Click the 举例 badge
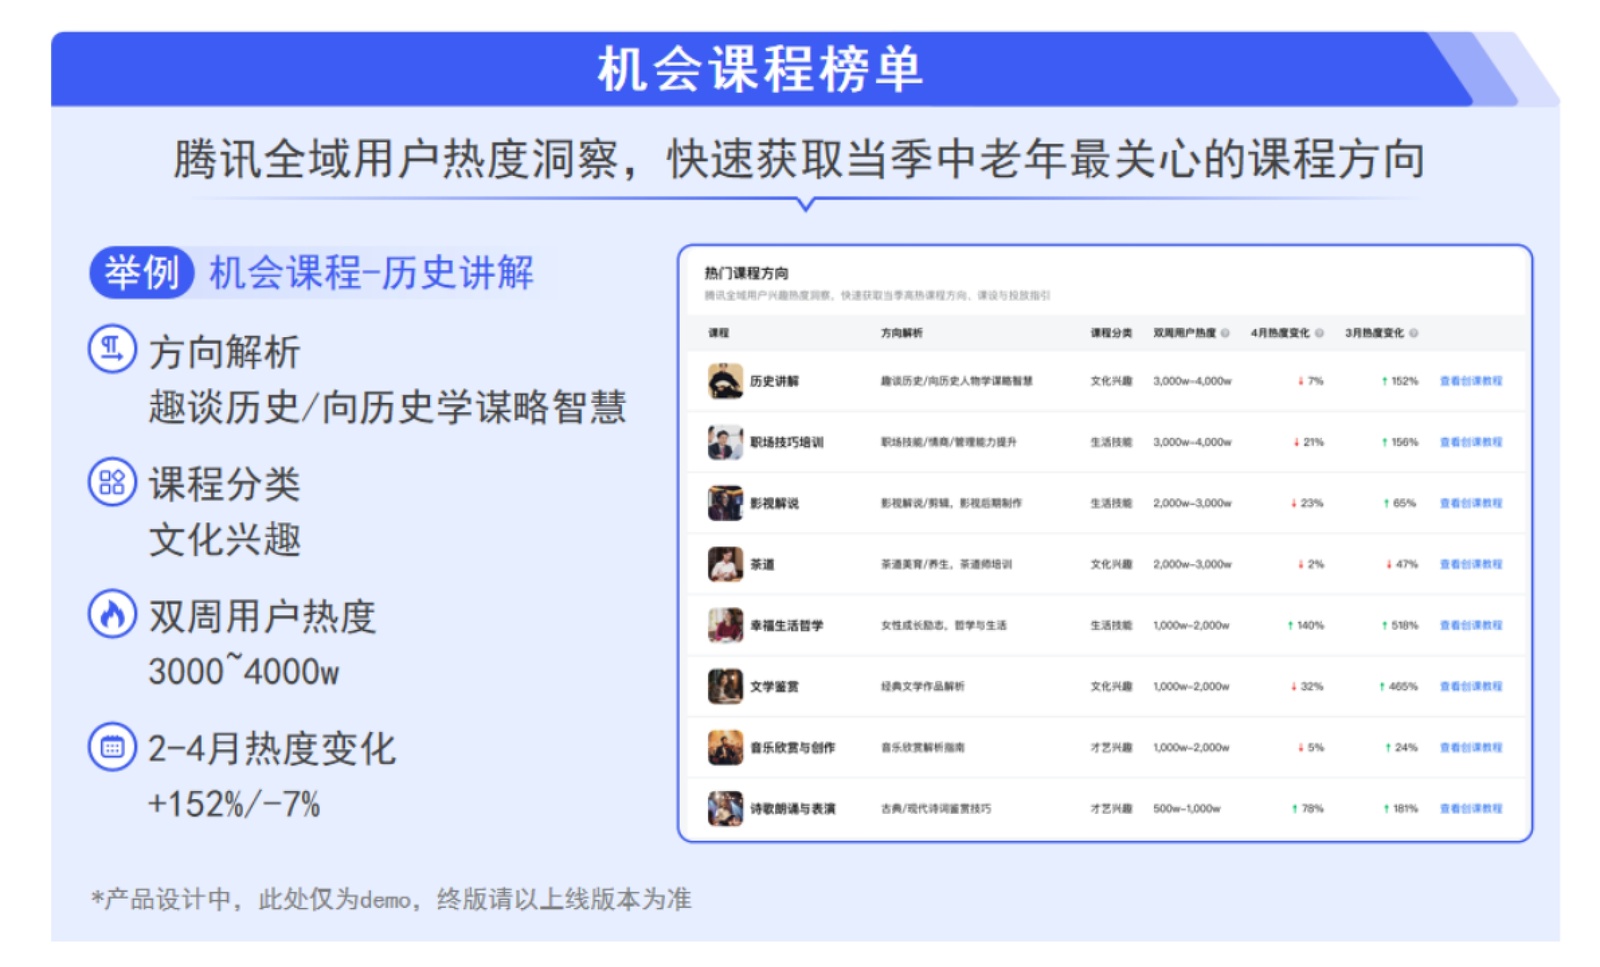The image size is (1600, 967). point(142,272)
